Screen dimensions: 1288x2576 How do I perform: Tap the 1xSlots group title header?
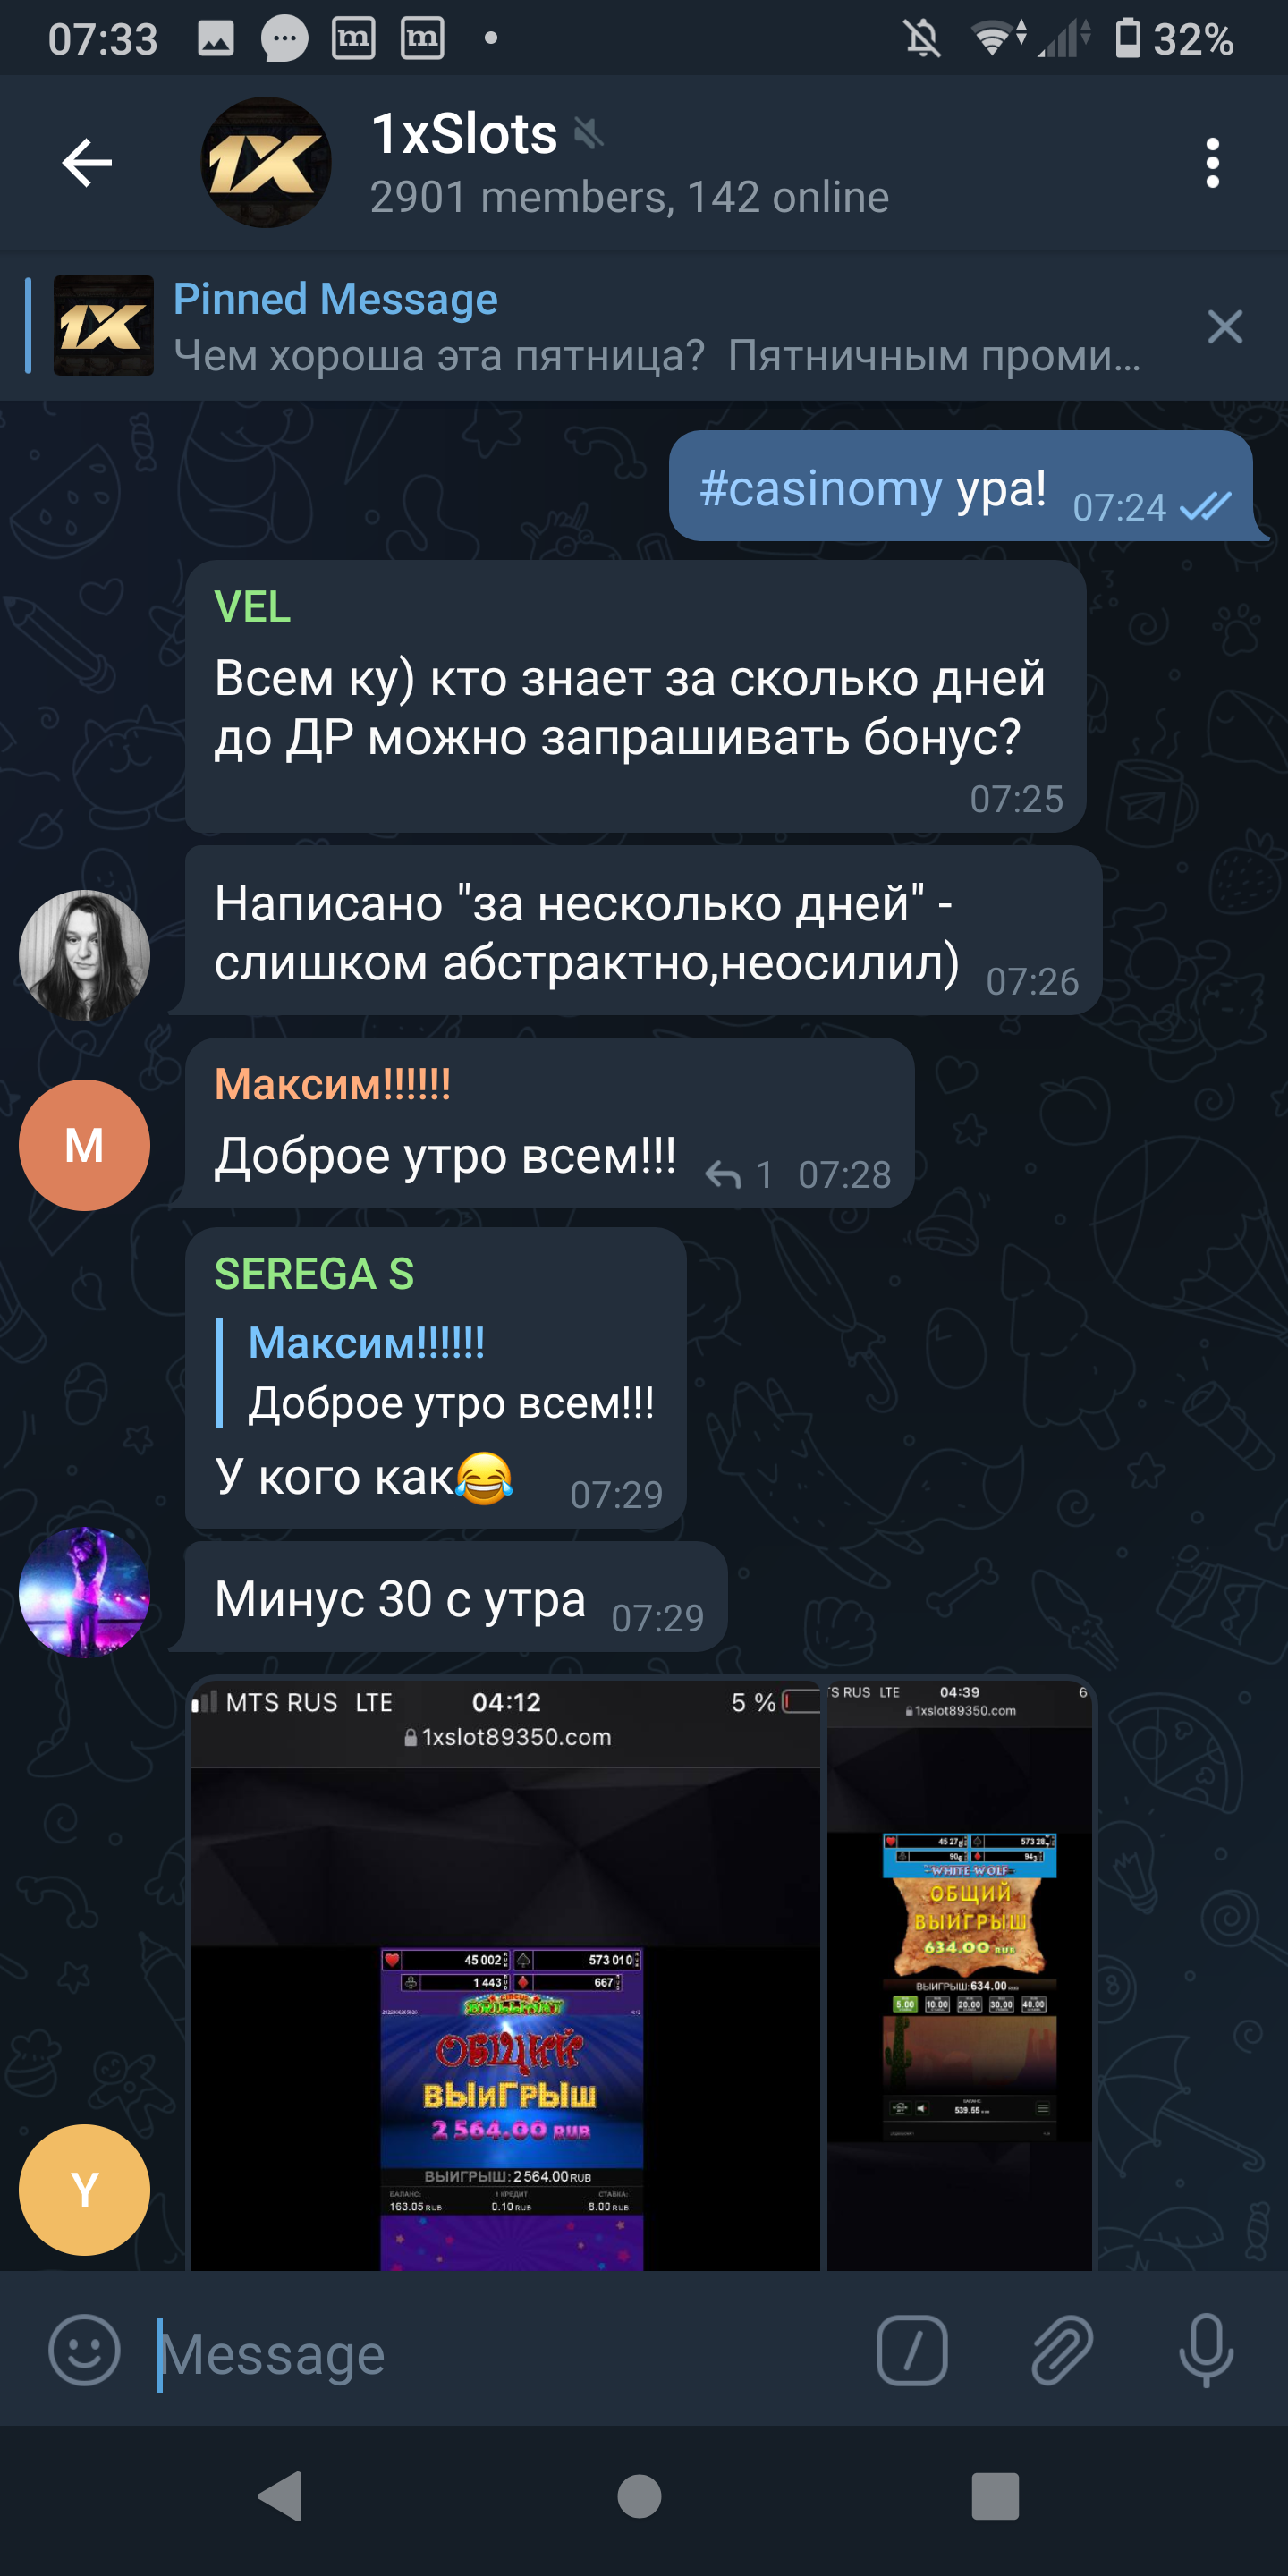click(x=464, y=134)
